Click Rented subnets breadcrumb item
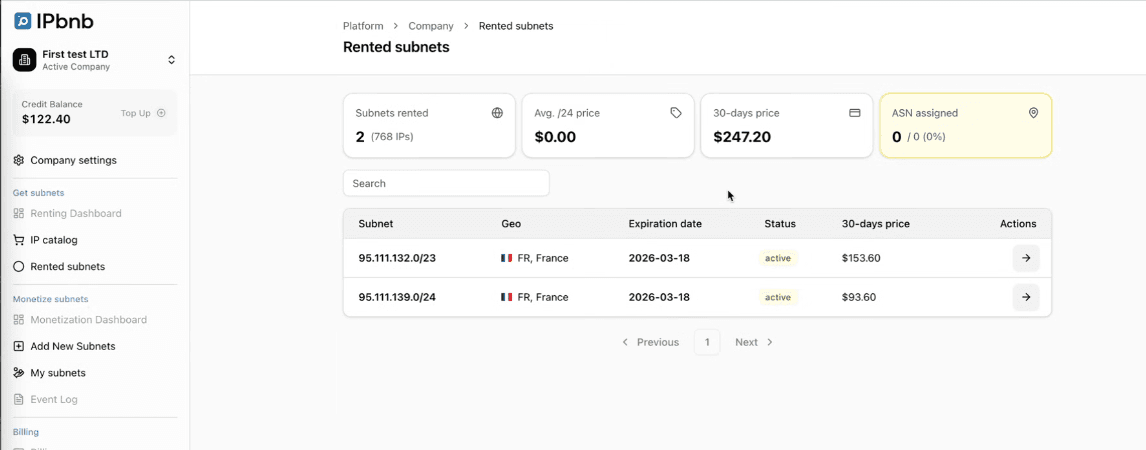This screenshot has height=450, width=1146. pyautogui.click(x=516, y=26)
